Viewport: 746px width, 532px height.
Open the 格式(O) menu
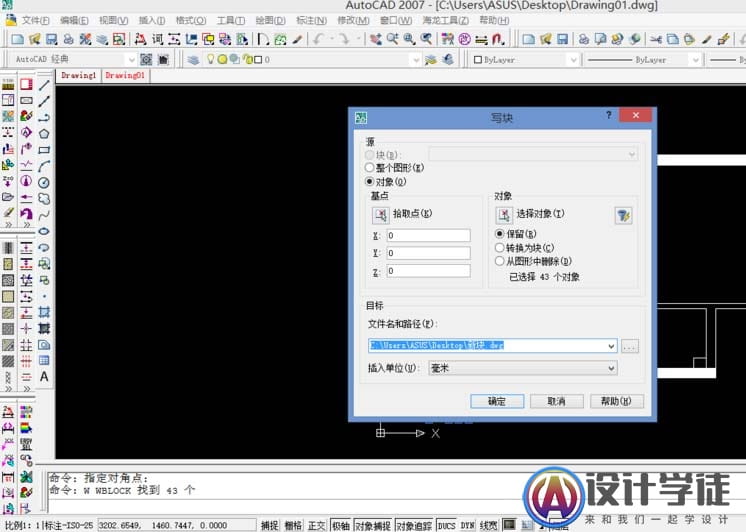[191, 20]
